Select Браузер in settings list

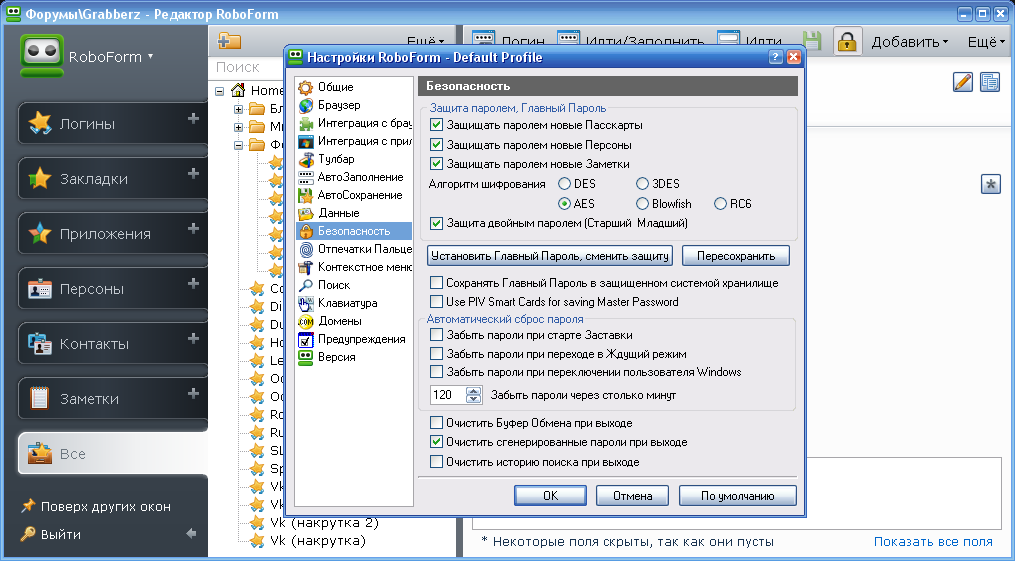[x=339, y=105]
